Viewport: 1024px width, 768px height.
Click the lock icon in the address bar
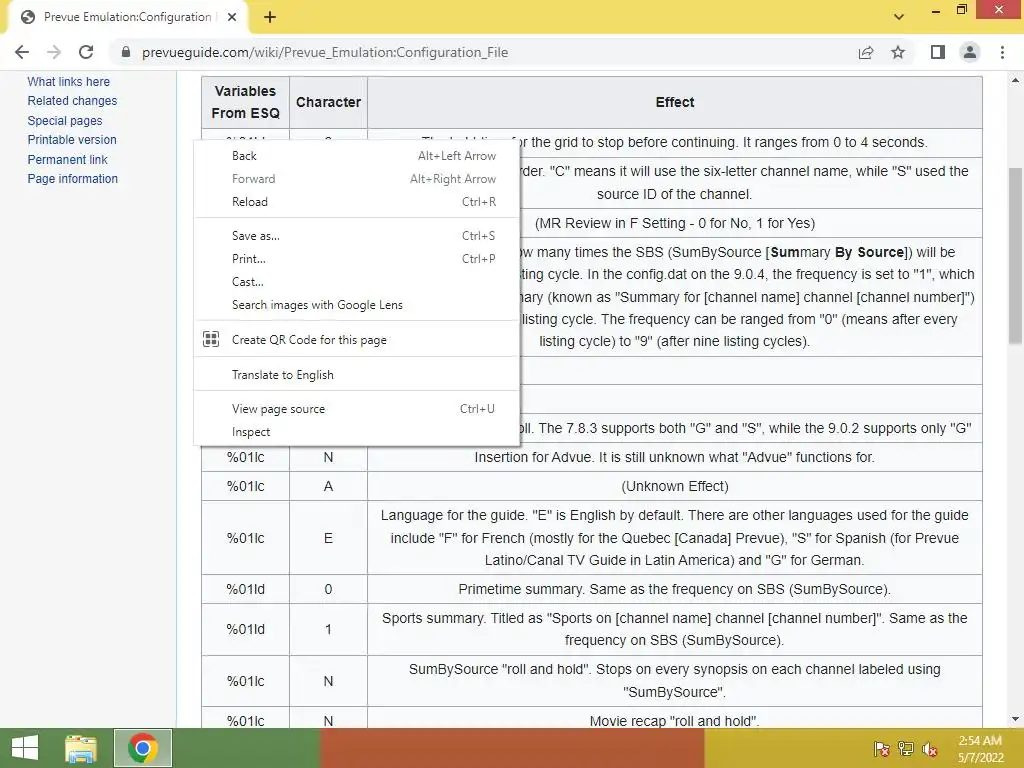(x=126, y=52)
